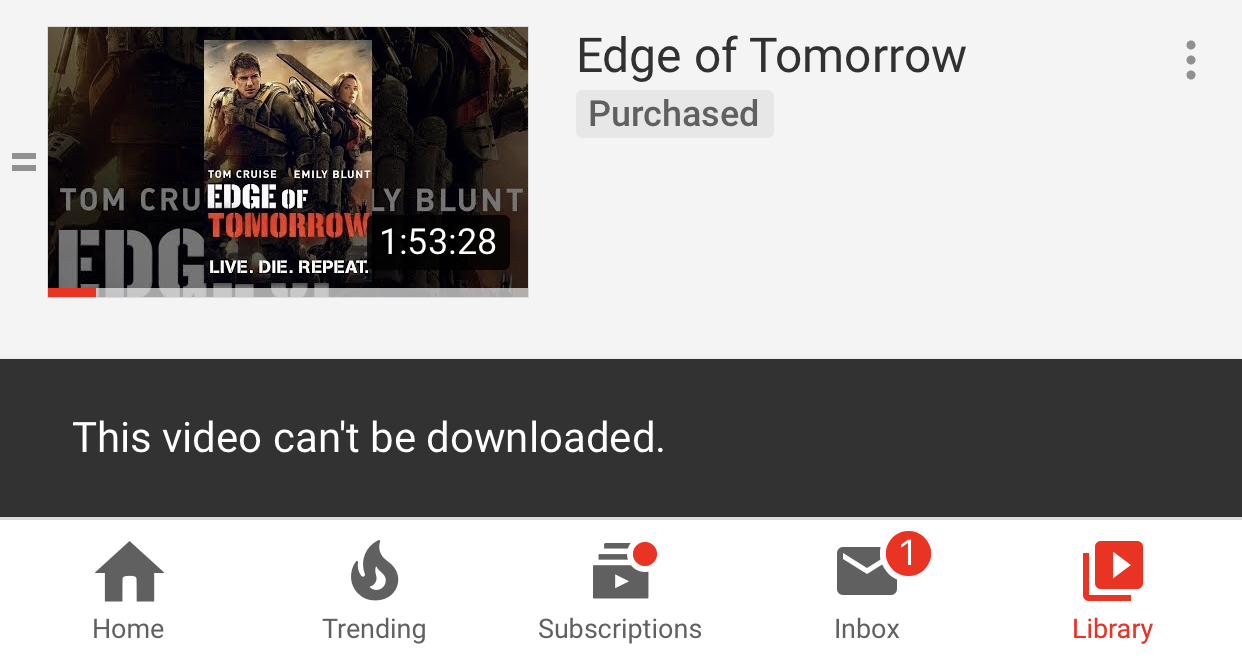Switch to the Trending tab label
The image size is (1242, 661).
(x=374, y=629)
